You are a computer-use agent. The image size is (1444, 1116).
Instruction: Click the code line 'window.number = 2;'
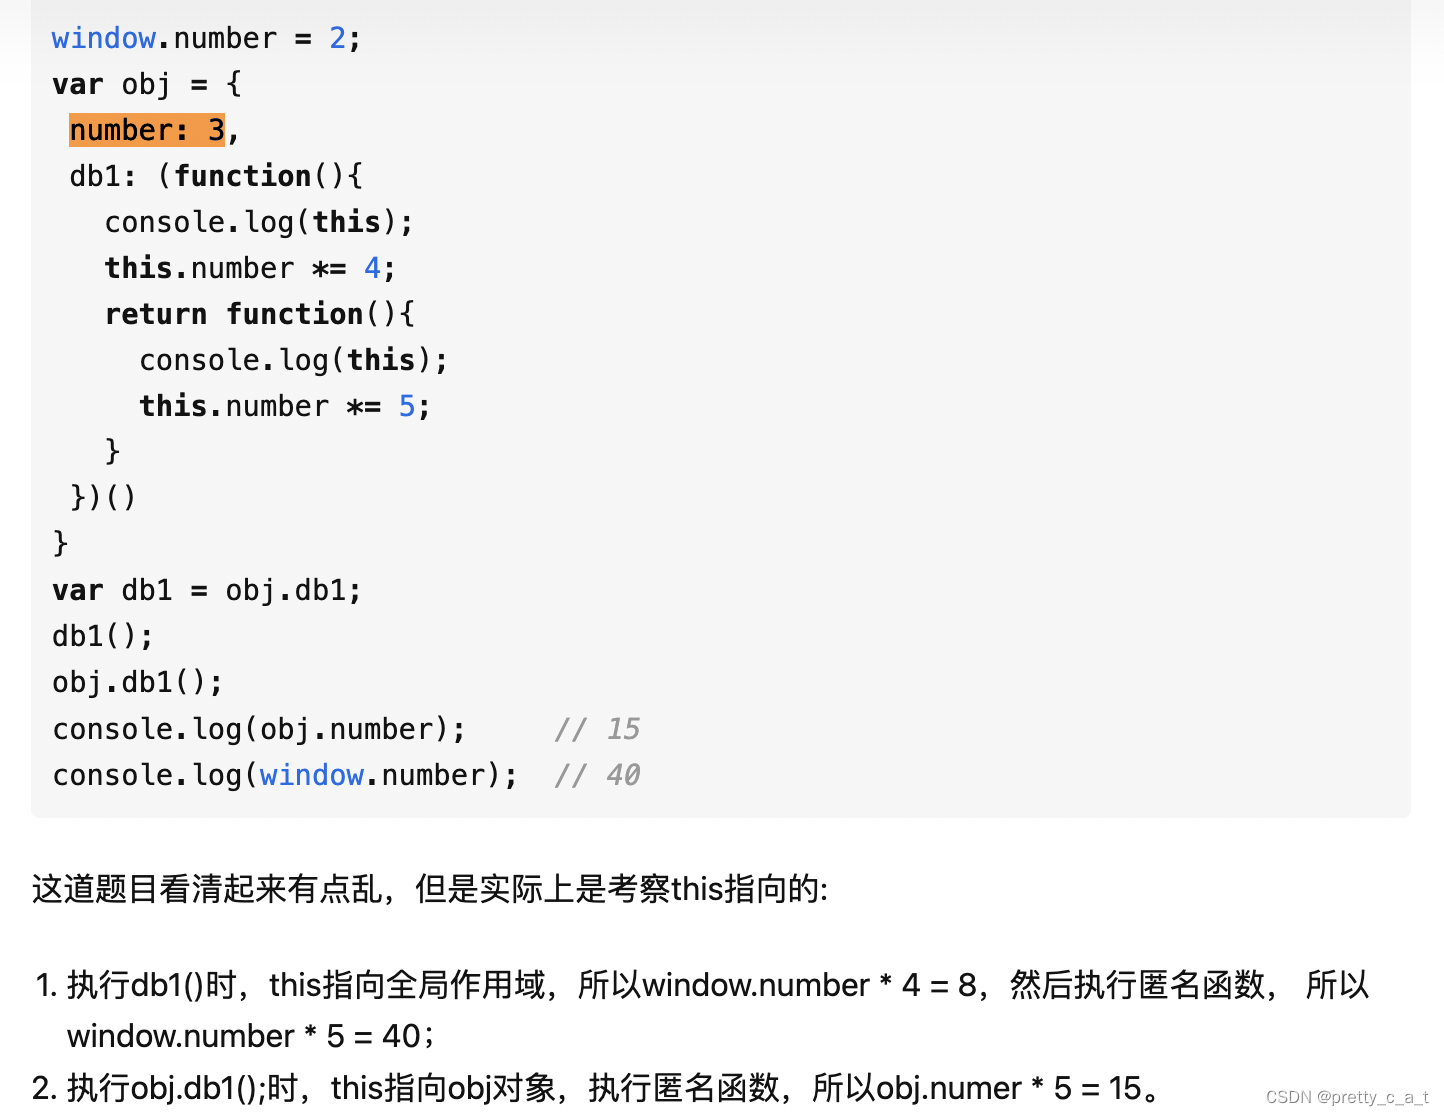(x=206, y=38)
